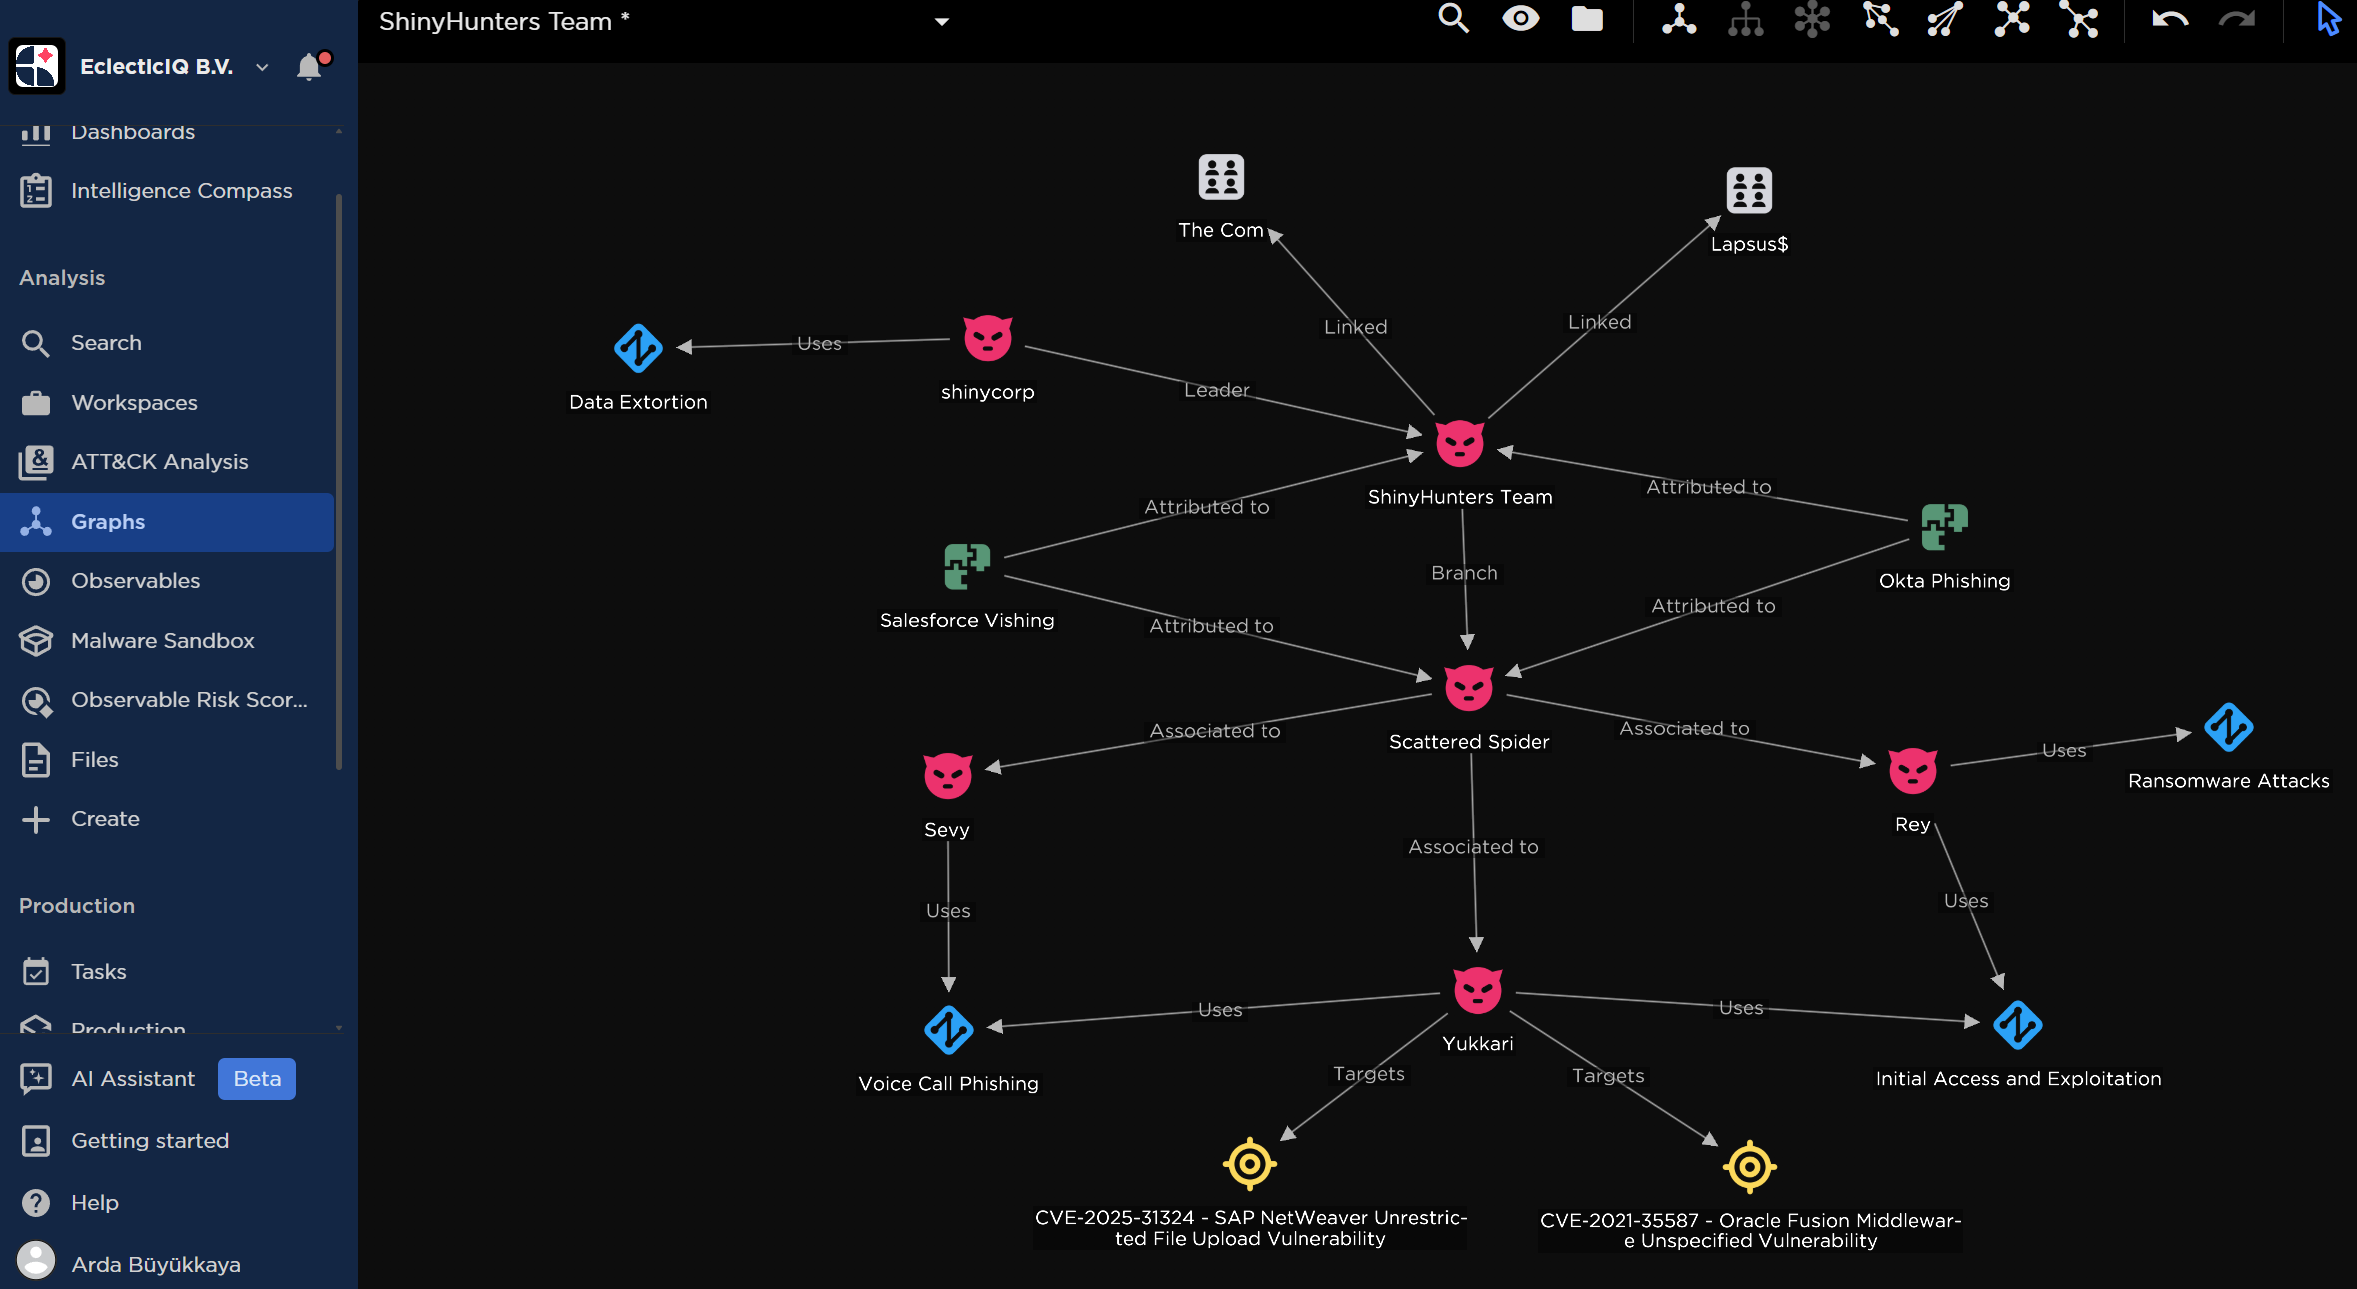Image resolution: width=2357 pixels, height=1289 pixels.
Task: Apply the hierarchical layout from the toolbar
Action: click(x=1746, y=20)
